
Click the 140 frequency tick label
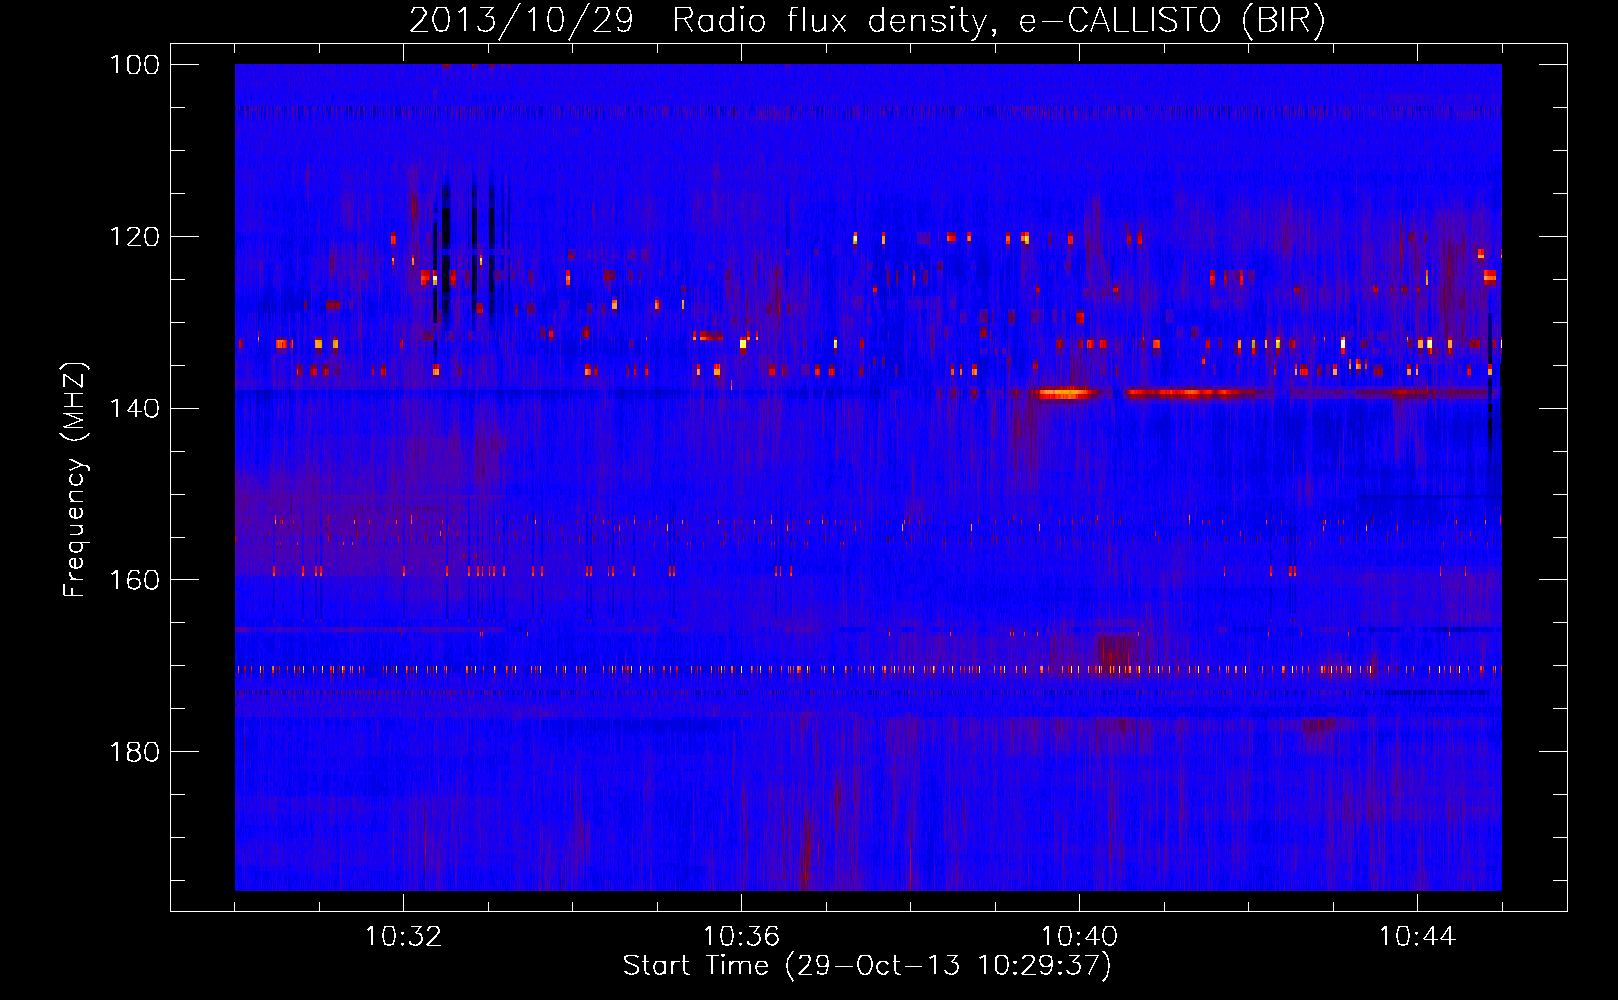[x=134, y=409]
